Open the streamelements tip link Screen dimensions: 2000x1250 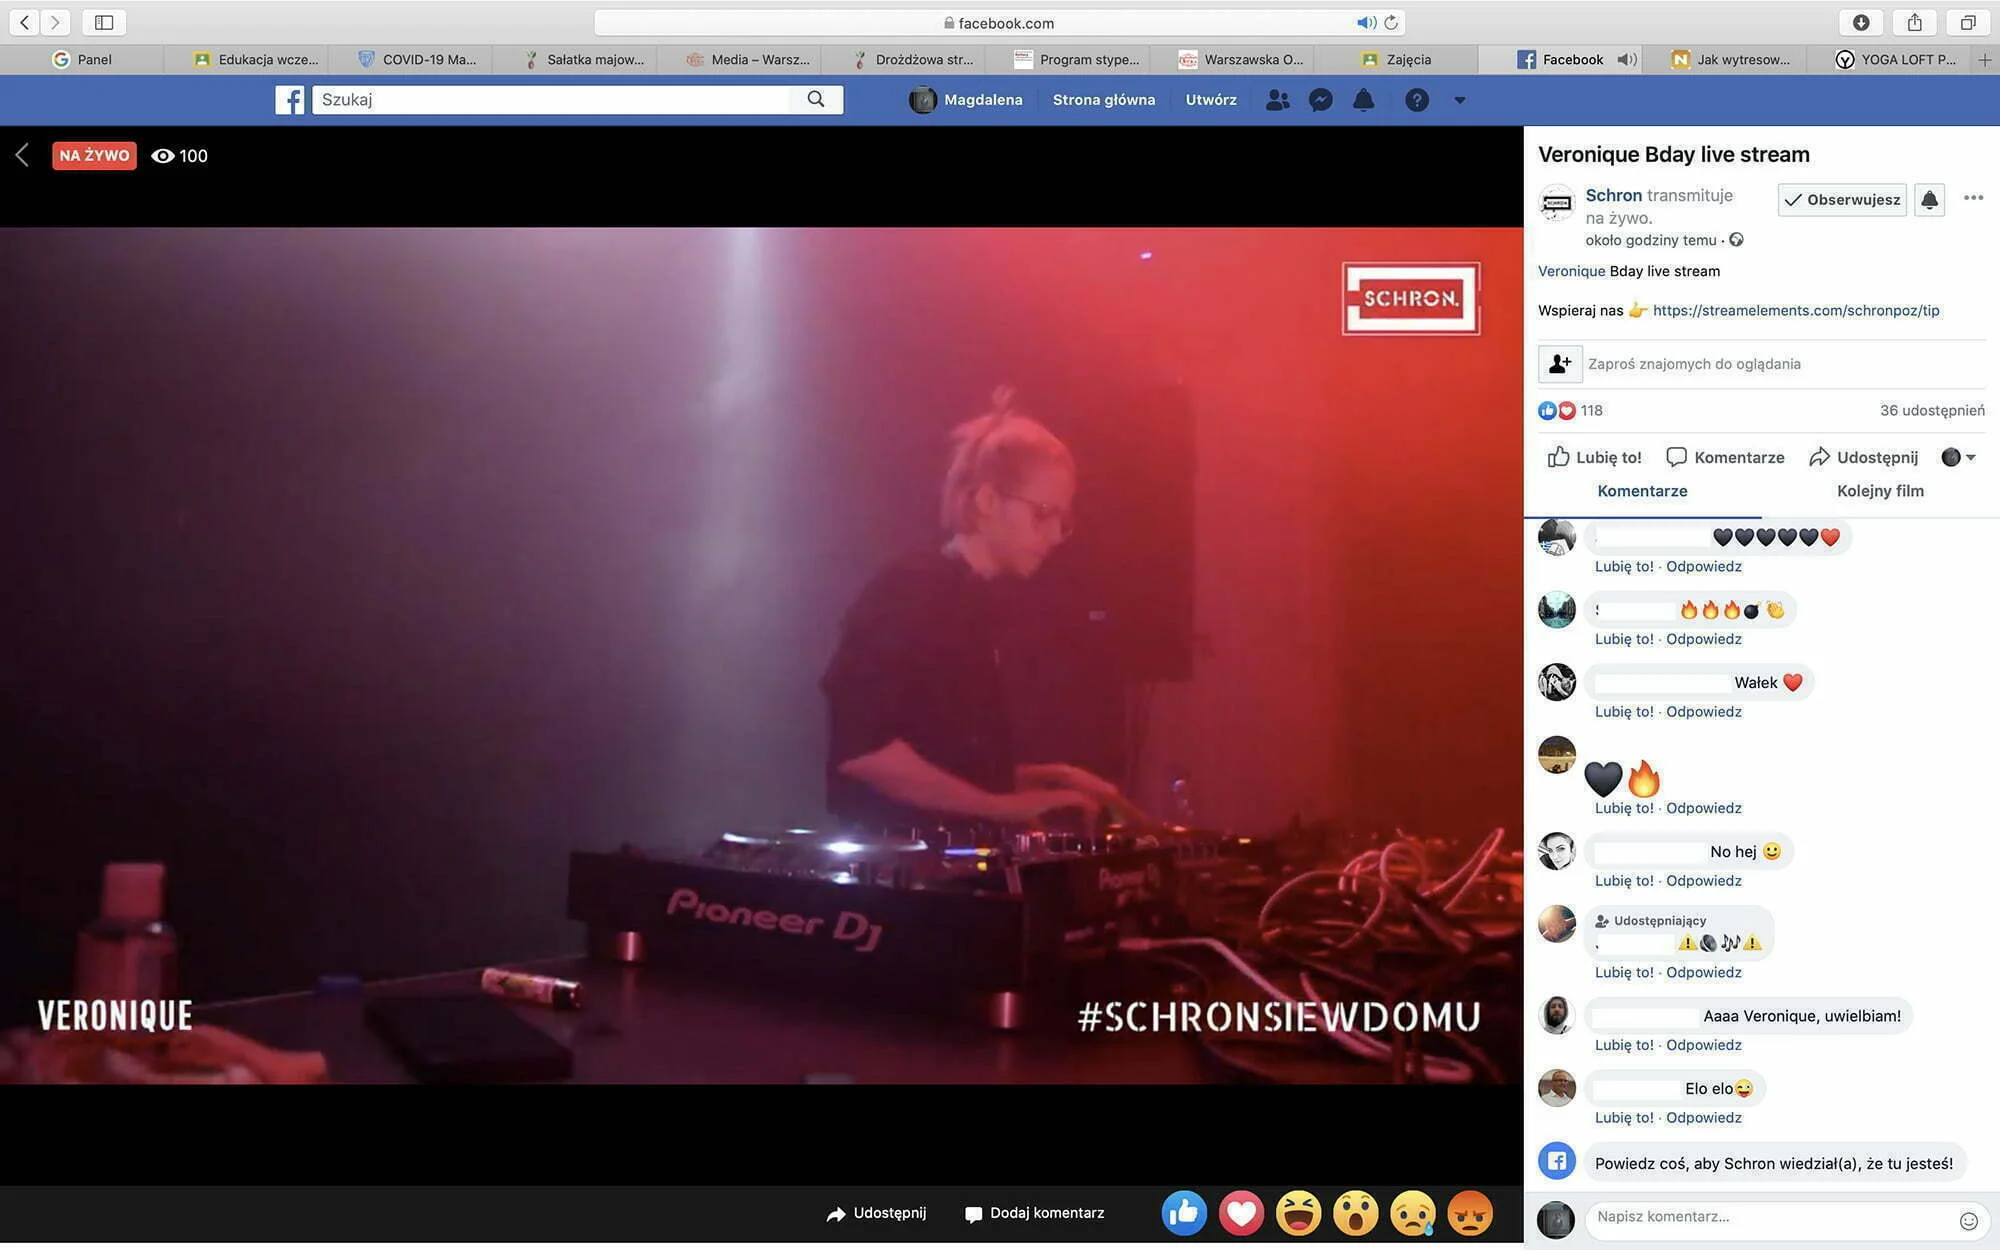(1796, 311)
